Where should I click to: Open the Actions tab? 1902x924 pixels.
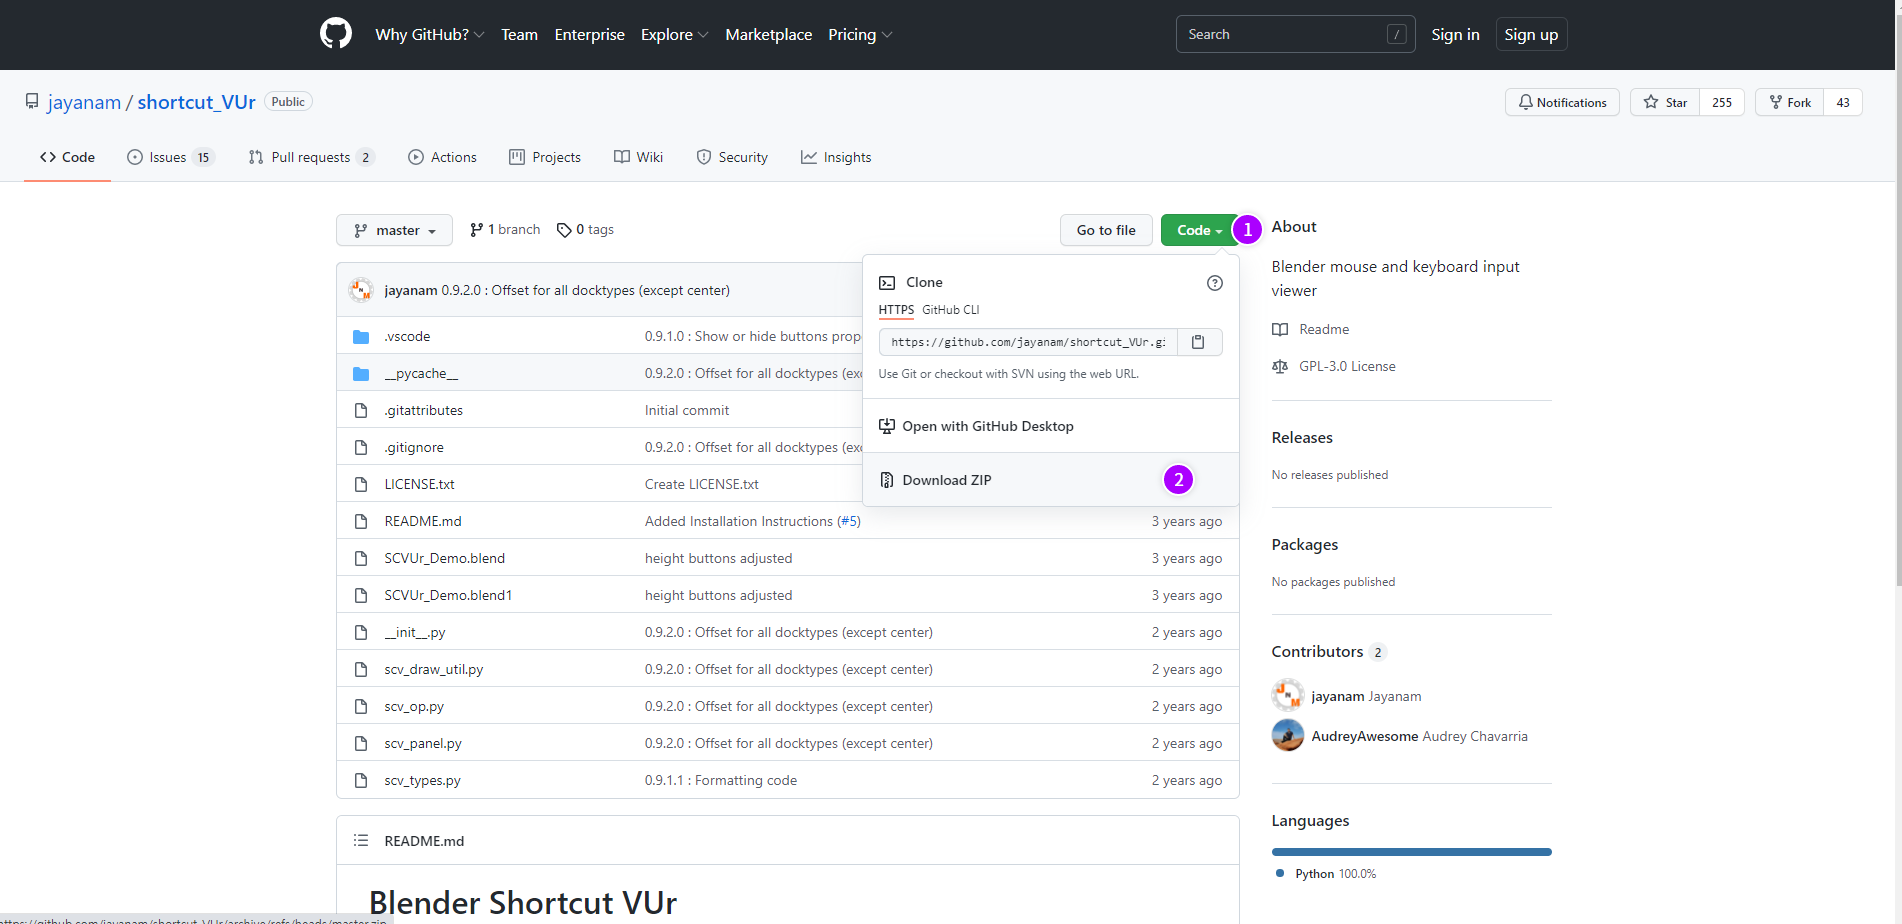(x=442, y=157)
